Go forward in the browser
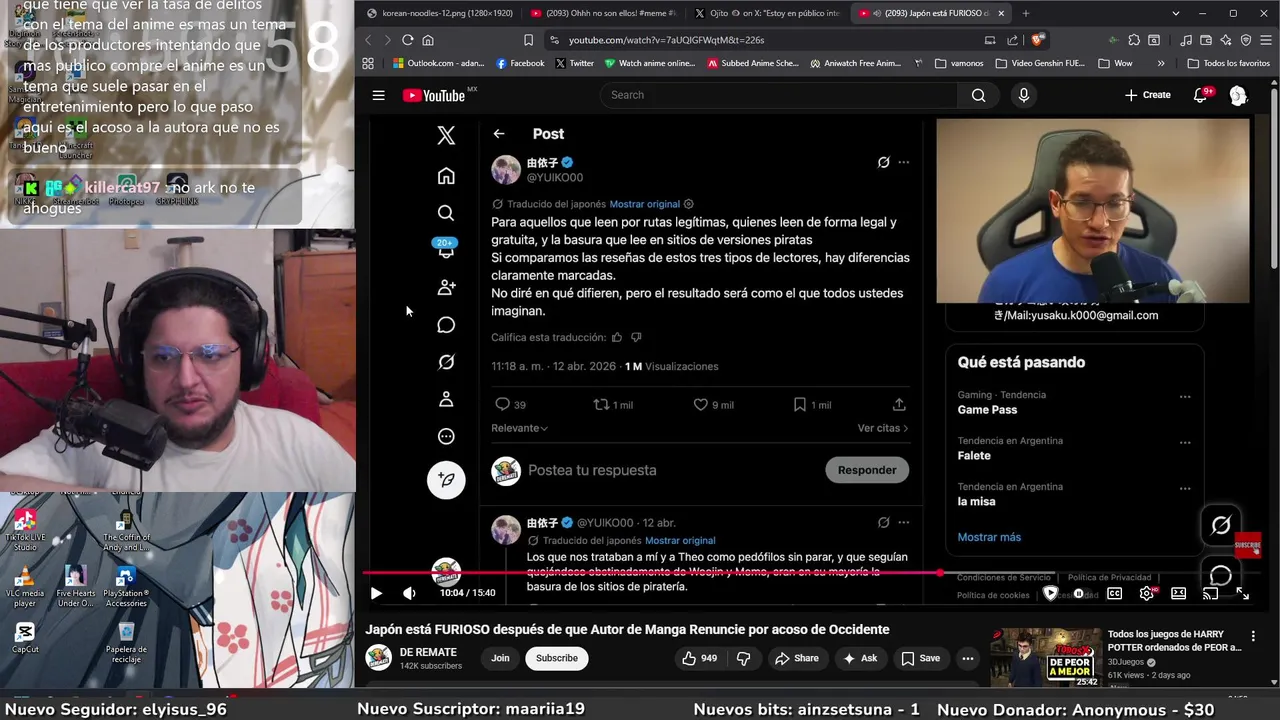Viewport: 1280px width, 720px height. 387,40
